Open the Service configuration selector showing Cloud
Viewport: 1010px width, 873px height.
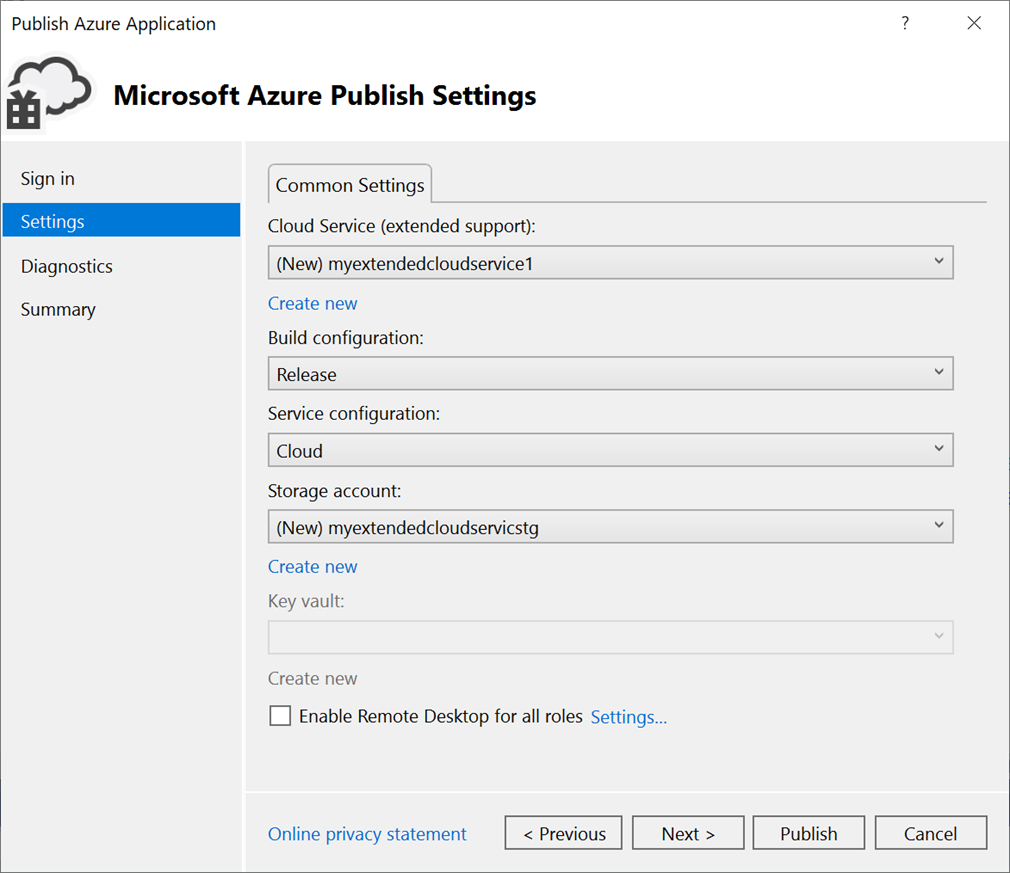[x=610, y=450]
